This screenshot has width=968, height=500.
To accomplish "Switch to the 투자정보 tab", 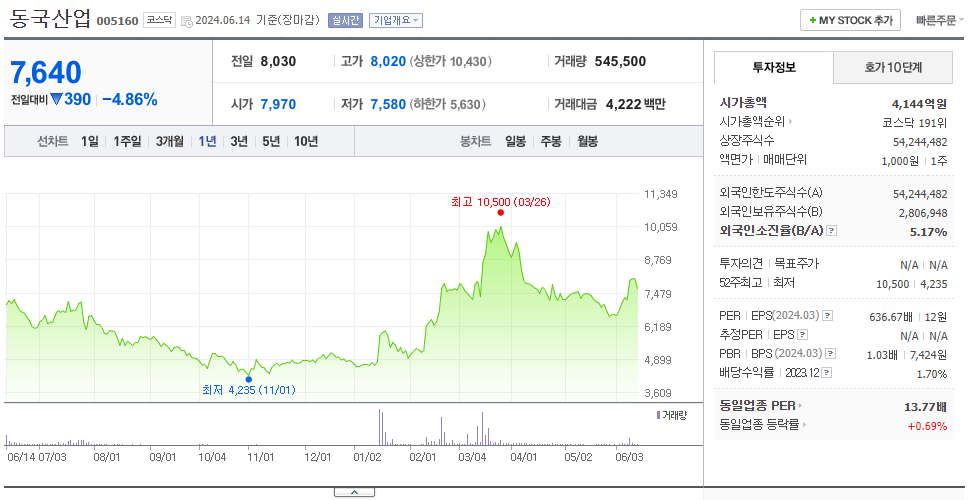I will [774, 67].
